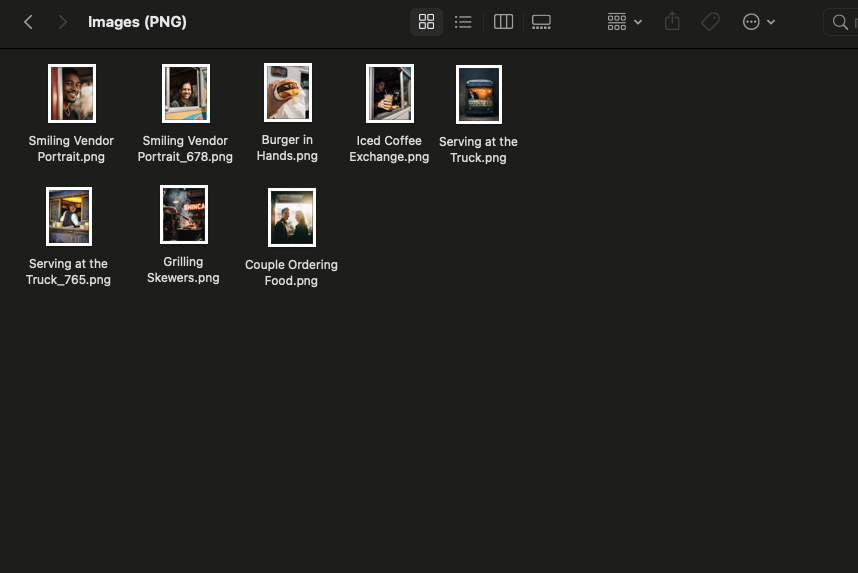Open the More actions ellipsis menu
858x573 pixels.
[758, 22]
